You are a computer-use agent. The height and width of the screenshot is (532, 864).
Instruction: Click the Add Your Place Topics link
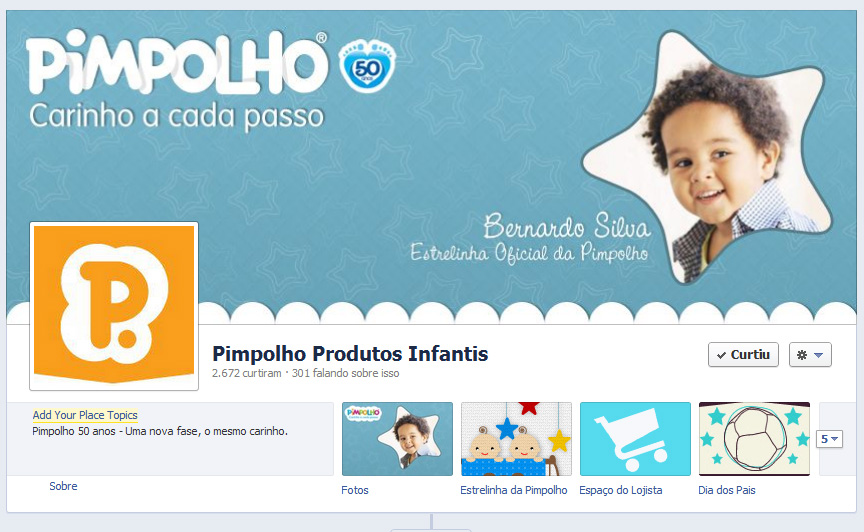click(x=85, y=415)
